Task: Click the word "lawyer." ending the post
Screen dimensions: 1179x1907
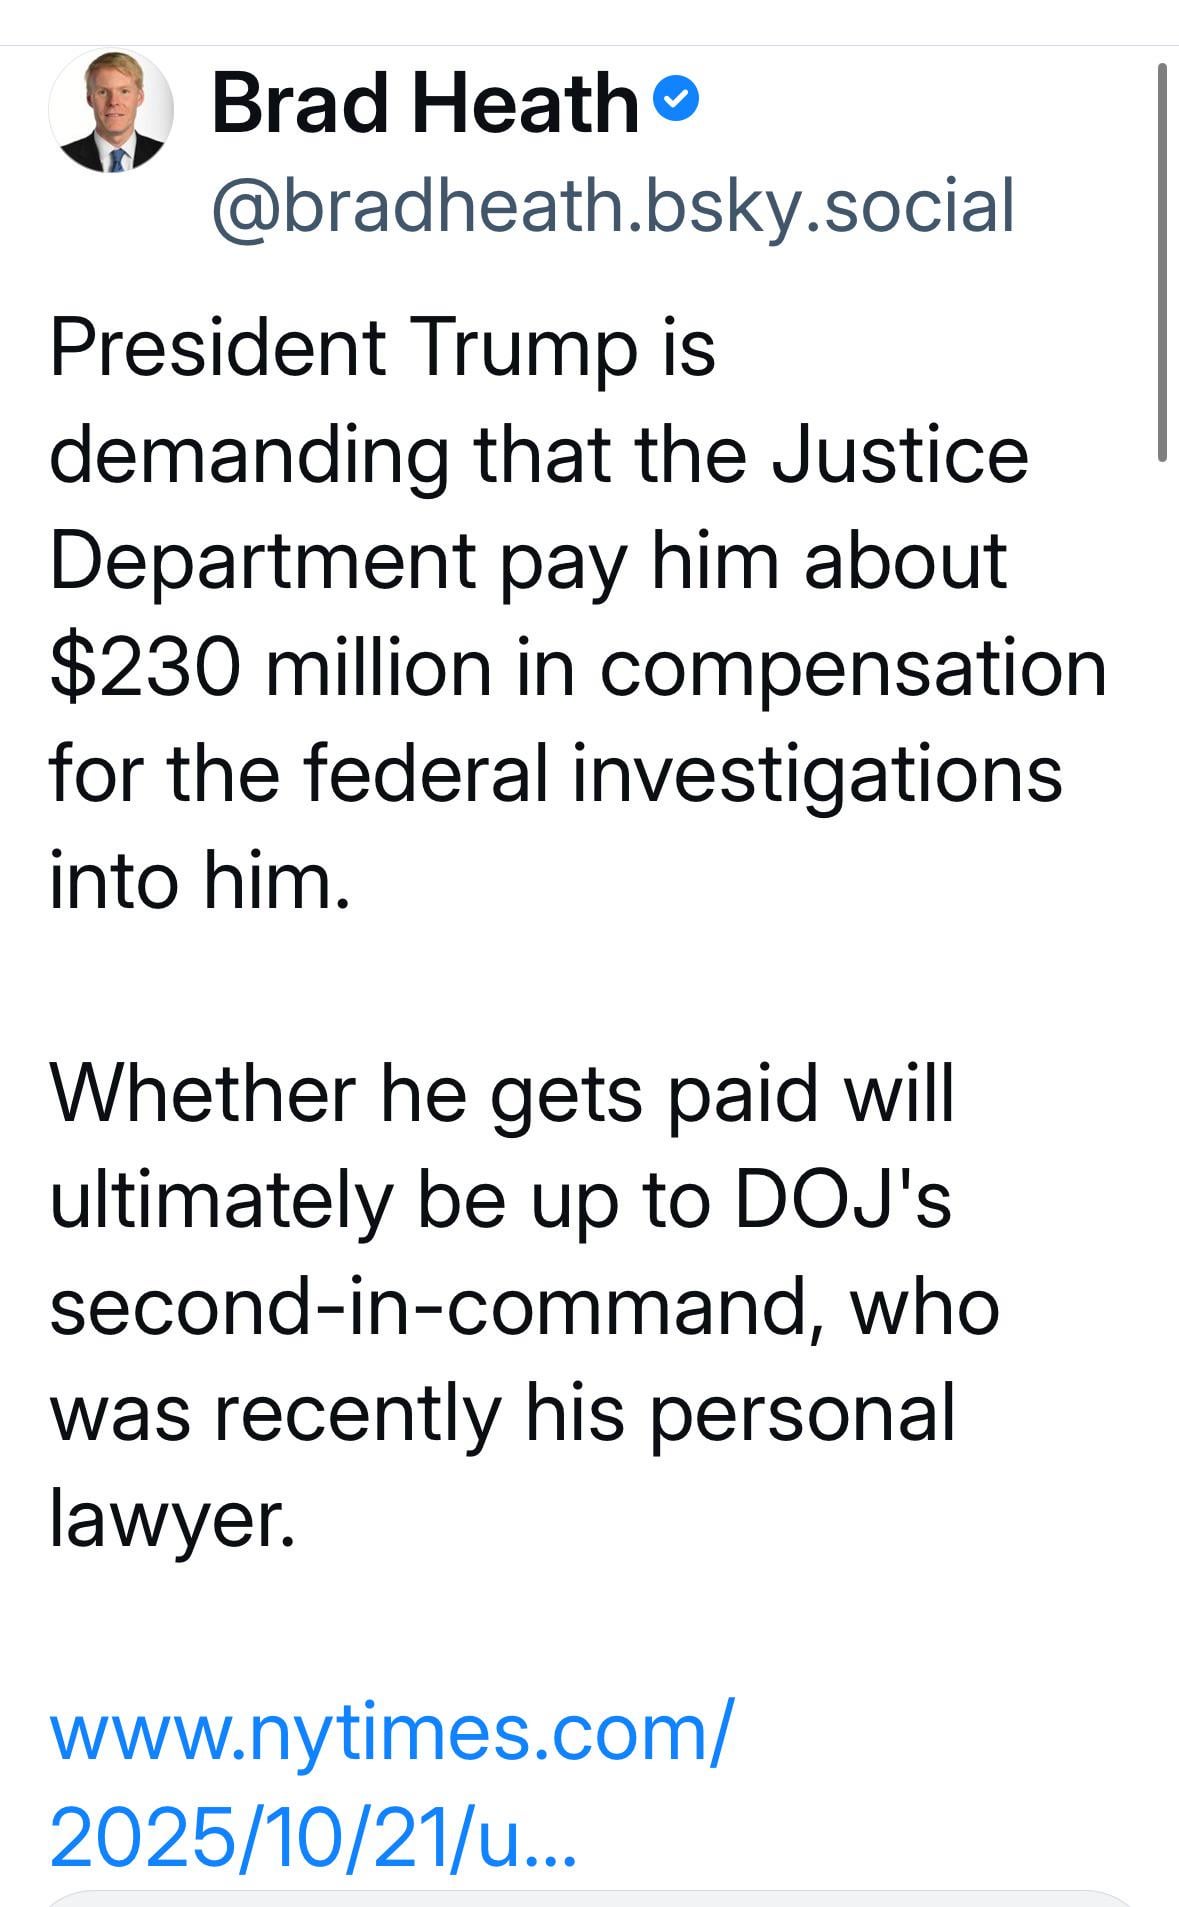Action: click(173, 1519)
